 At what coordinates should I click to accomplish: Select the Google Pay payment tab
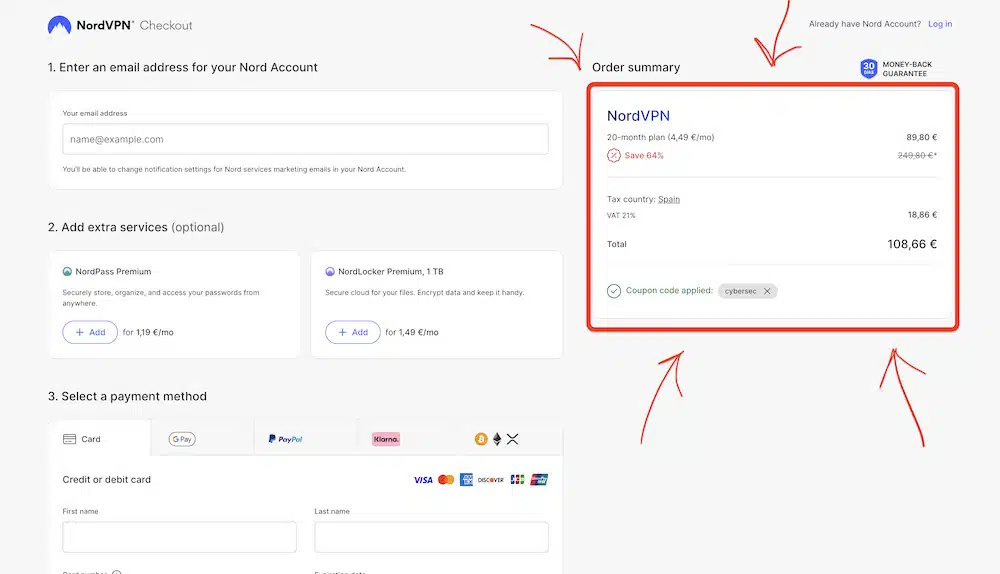(203, 439)
